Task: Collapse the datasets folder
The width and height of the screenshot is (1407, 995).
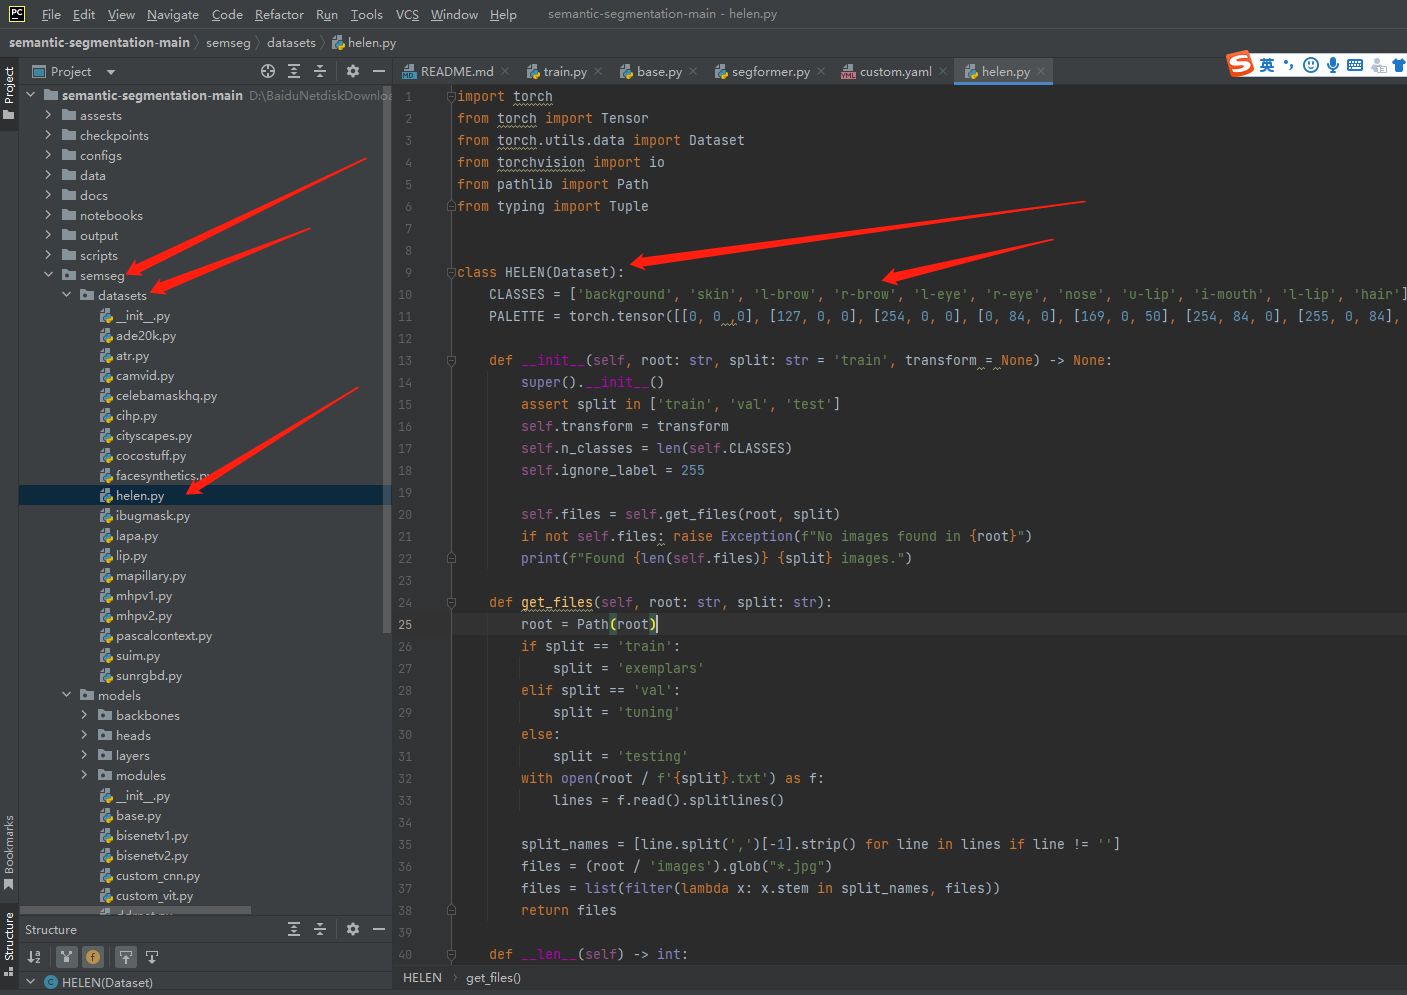Action: coord(67,295)
